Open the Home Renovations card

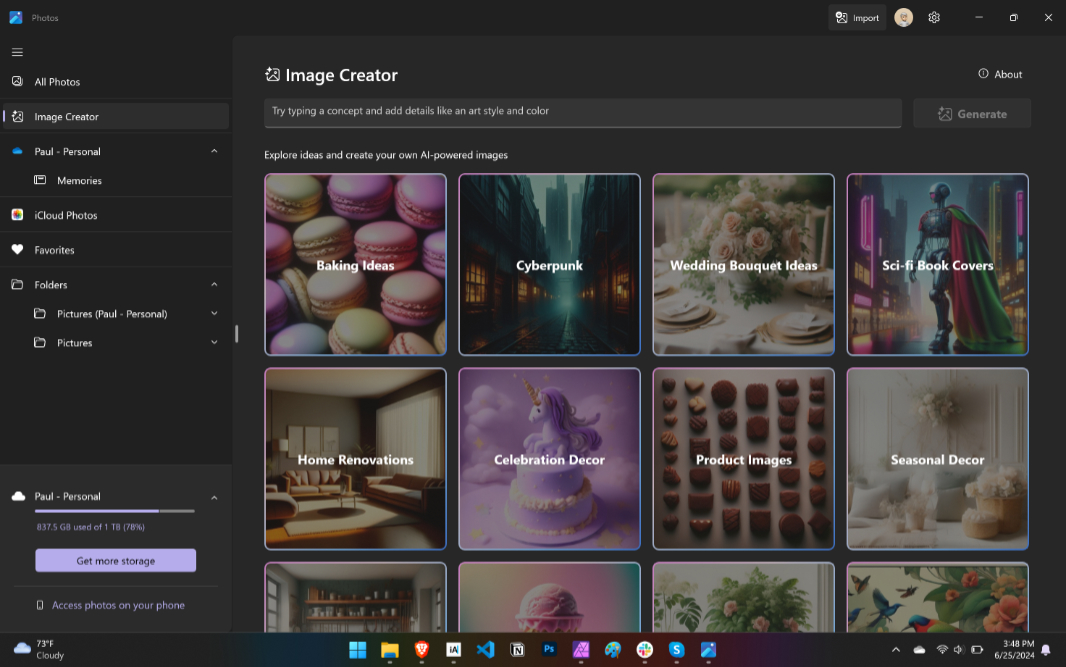356,459
